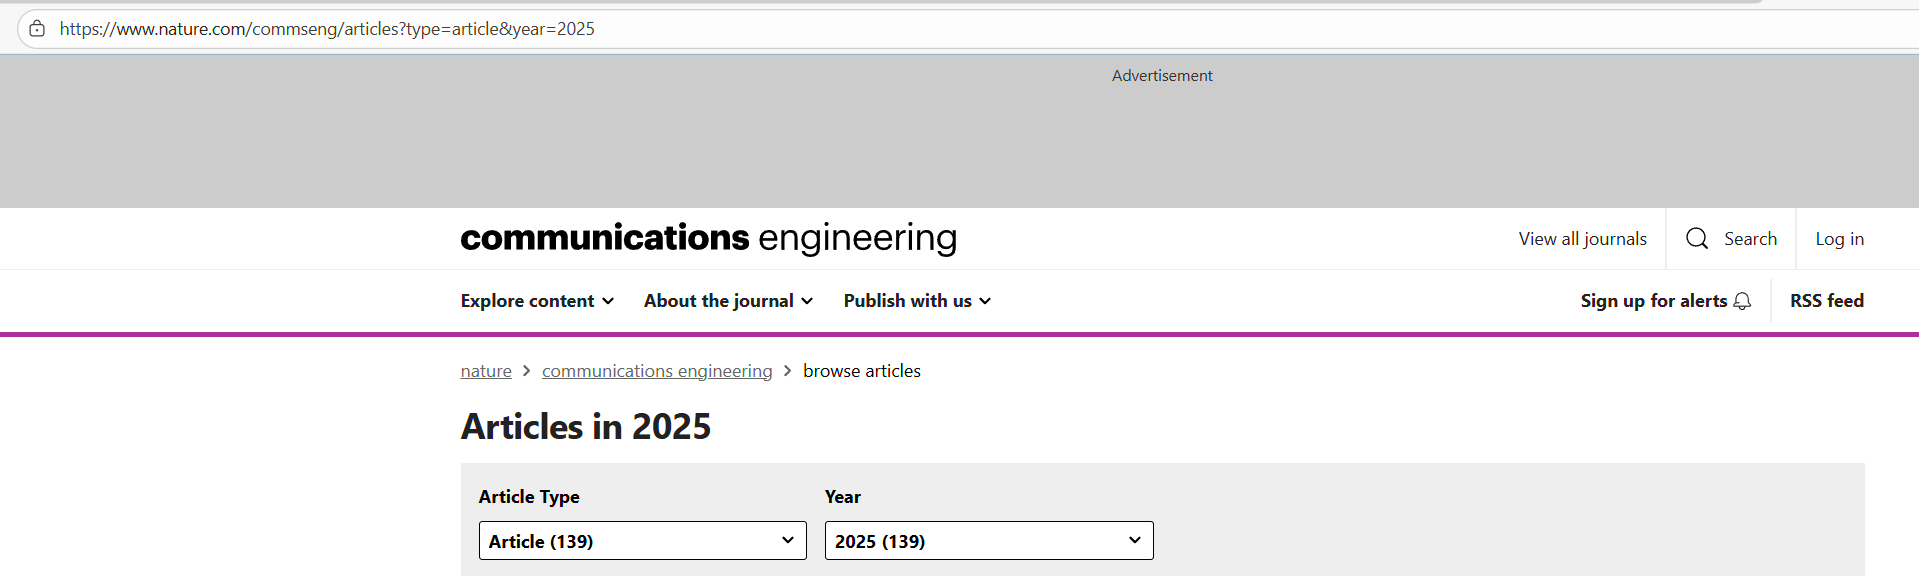
Task: Go to communications engineering breadcrumb link
Action: pyautogui.click(x=657, y=371)
